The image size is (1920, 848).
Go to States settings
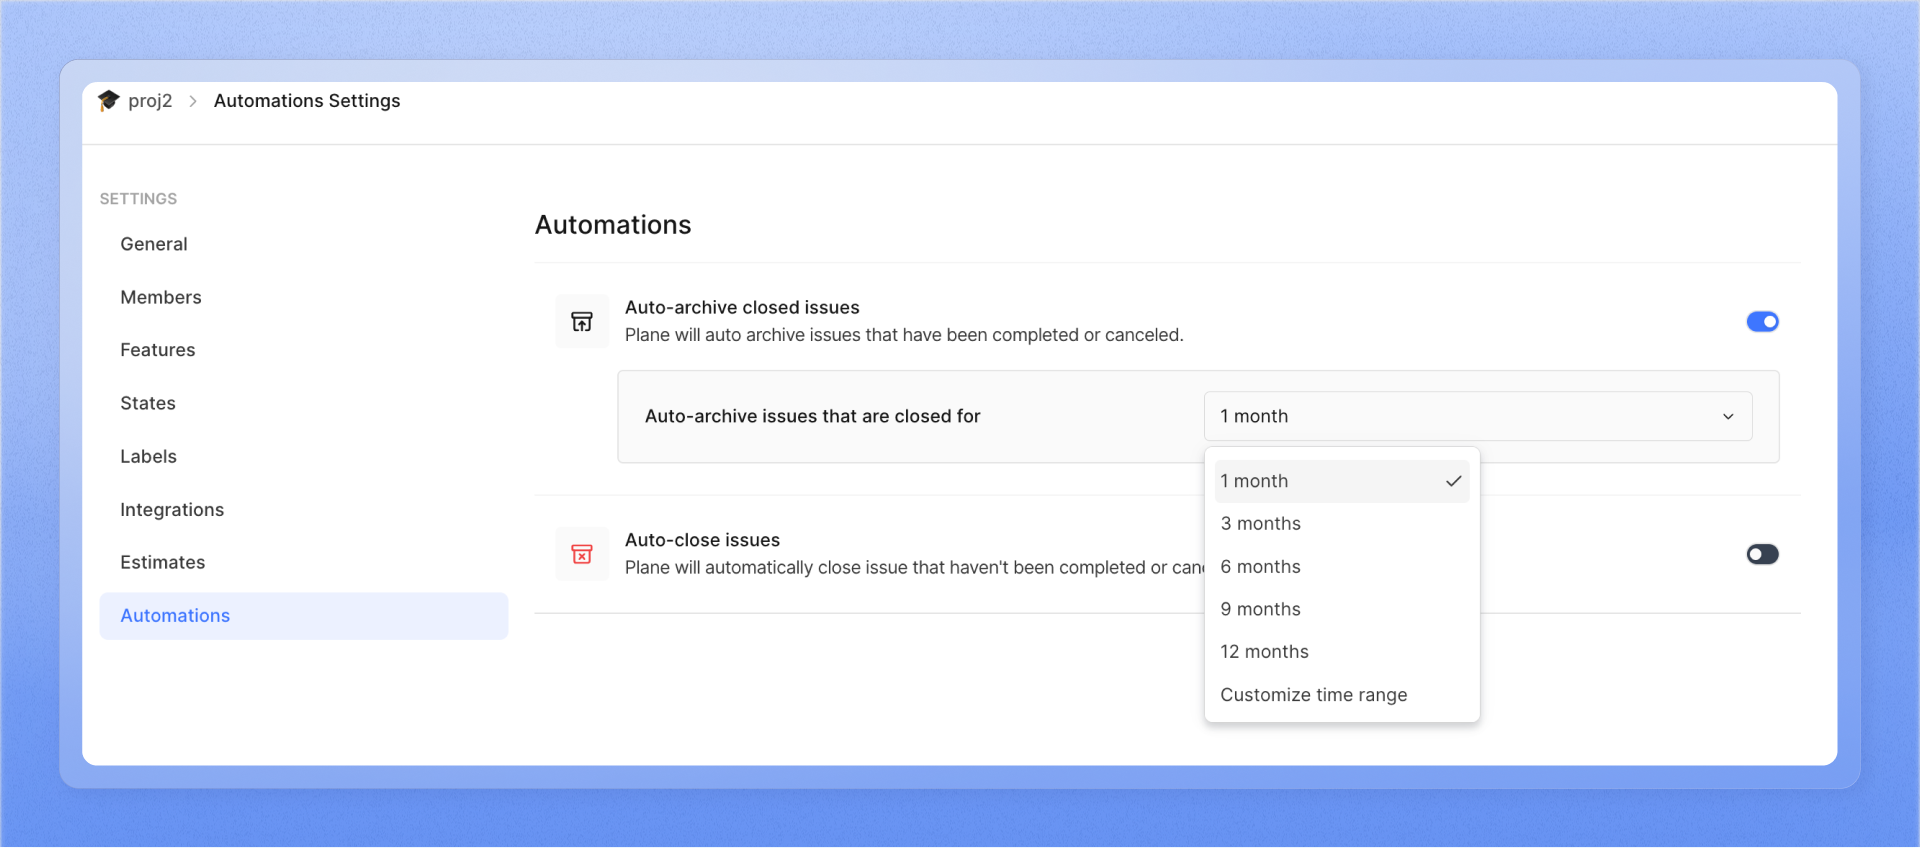[x=304, y=403]
